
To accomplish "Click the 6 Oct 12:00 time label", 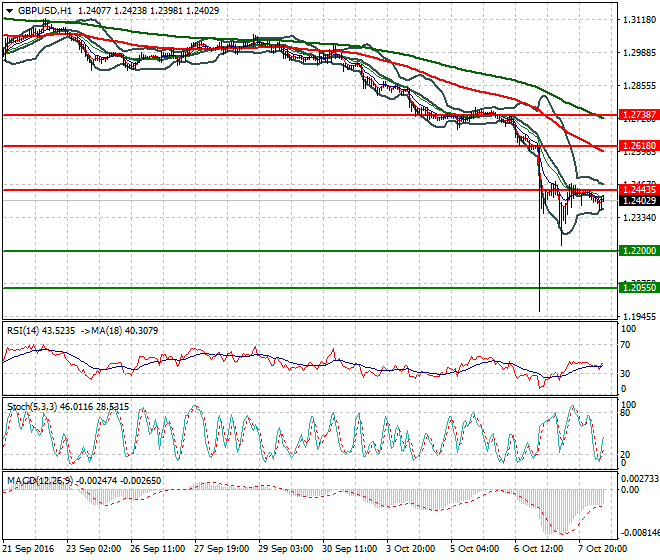I will pyautogui.click(x=538, y=549).
